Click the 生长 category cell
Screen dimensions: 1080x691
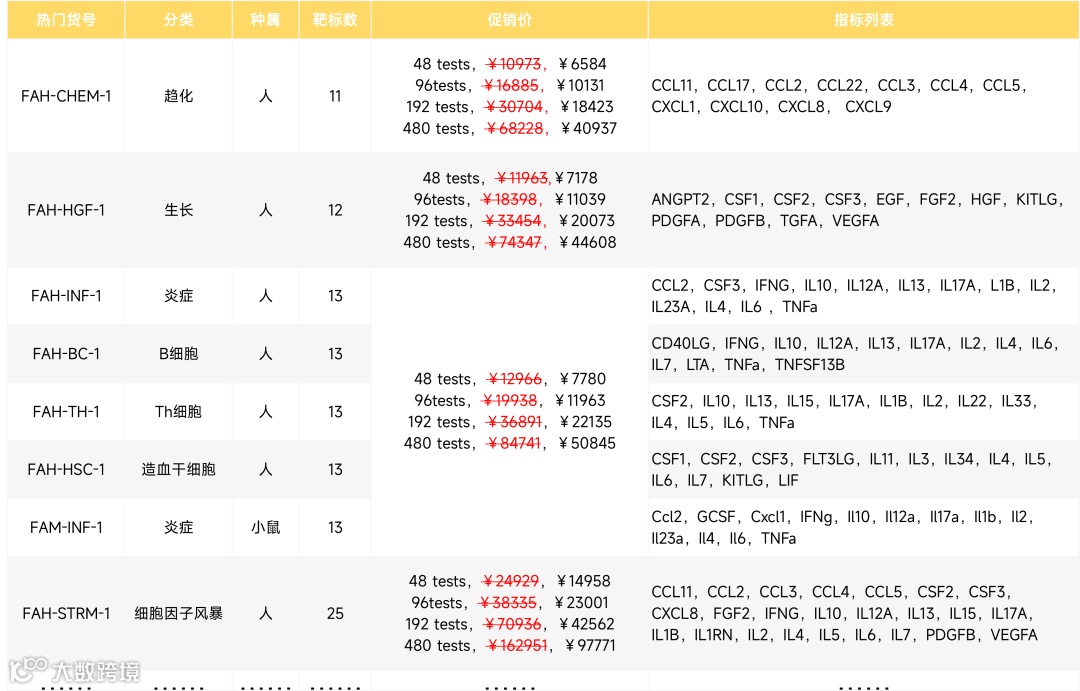pos(178,210)
